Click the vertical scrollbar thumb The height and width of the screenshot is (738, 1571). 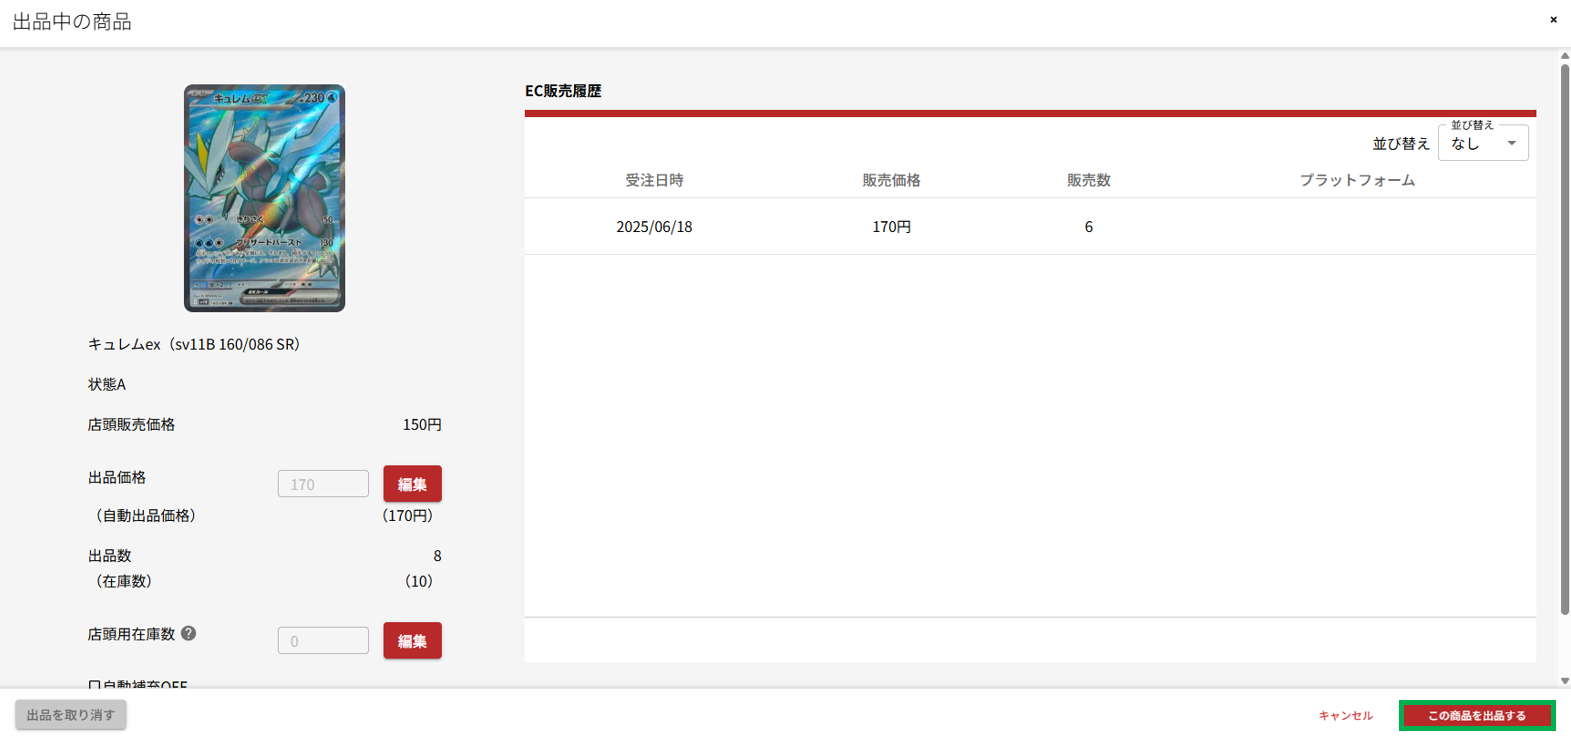click(1564, 340)
